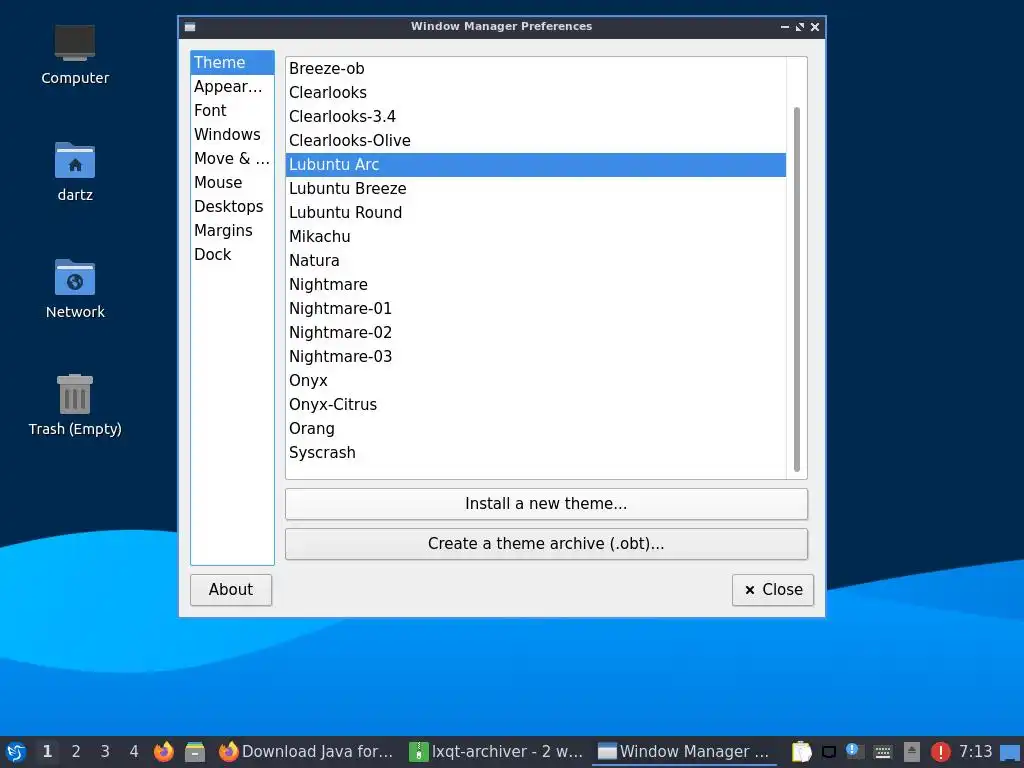
Task: Click the red update alert tray icon
Action: point(940,752)
